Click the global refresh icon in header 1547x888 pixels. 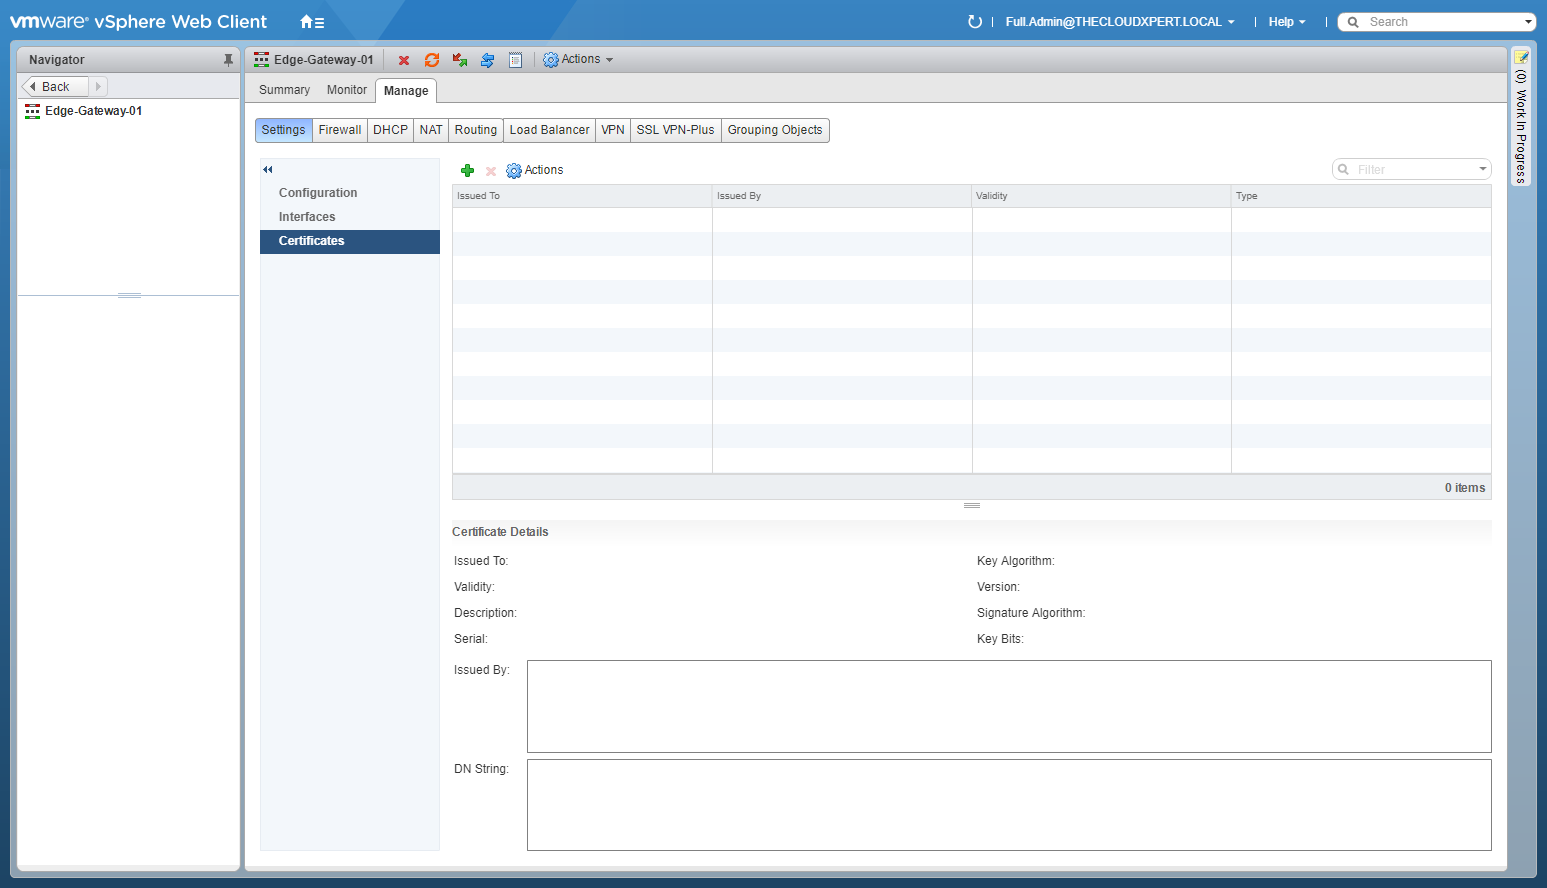click(975, 22)
